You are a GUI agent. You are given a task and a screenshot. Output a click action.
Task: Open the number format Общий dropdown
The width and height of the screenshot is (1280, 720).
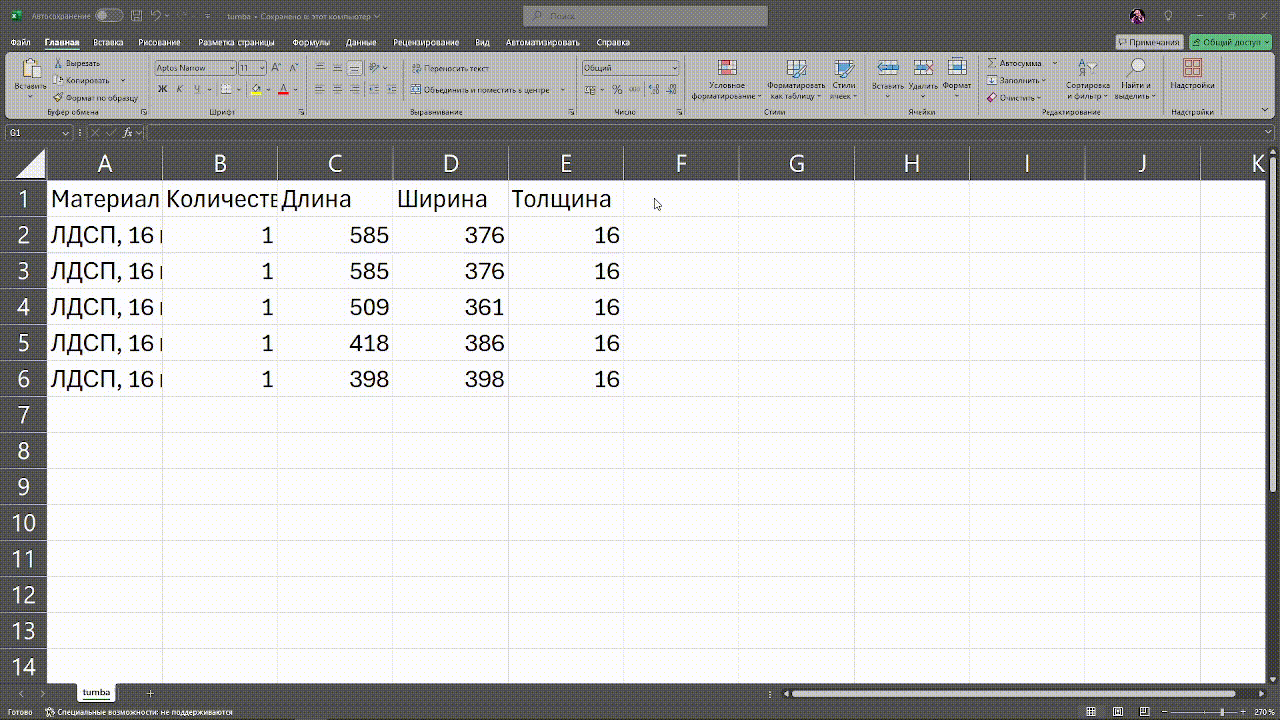[675, 68]
